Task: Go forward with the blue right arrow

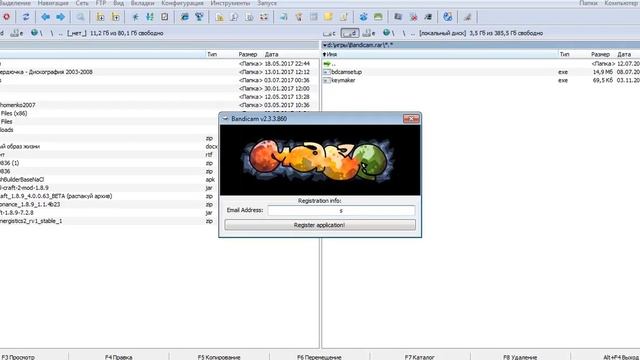Action: coord(60,17)
